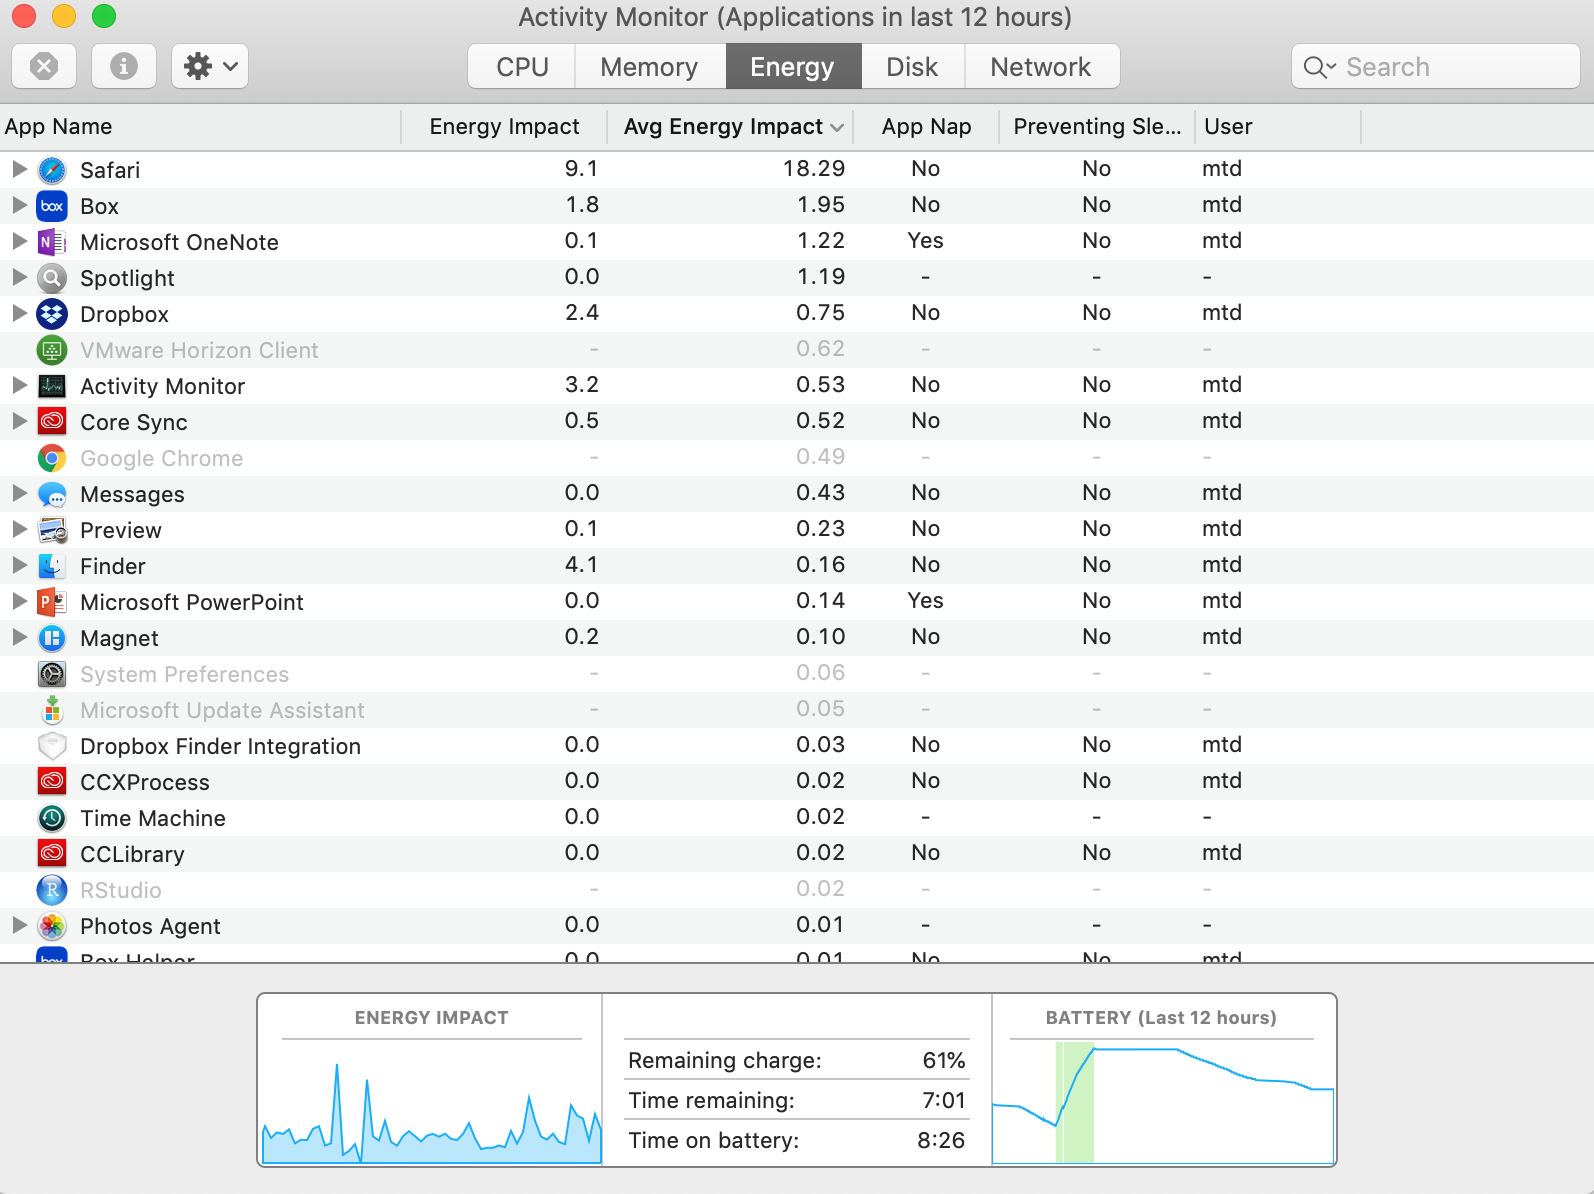Click the Messages app icon

click(x=52, y=494)
